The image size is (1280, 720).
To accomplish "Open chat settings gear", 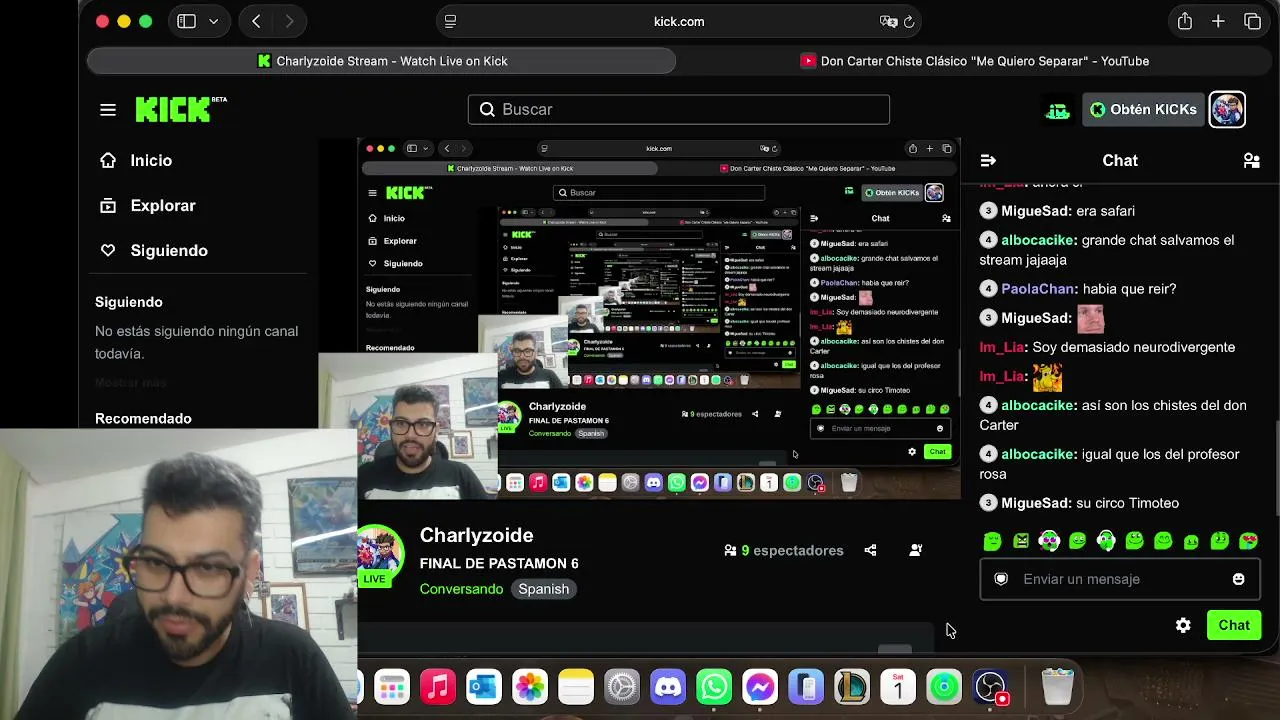I will (x=1183, y=625).
